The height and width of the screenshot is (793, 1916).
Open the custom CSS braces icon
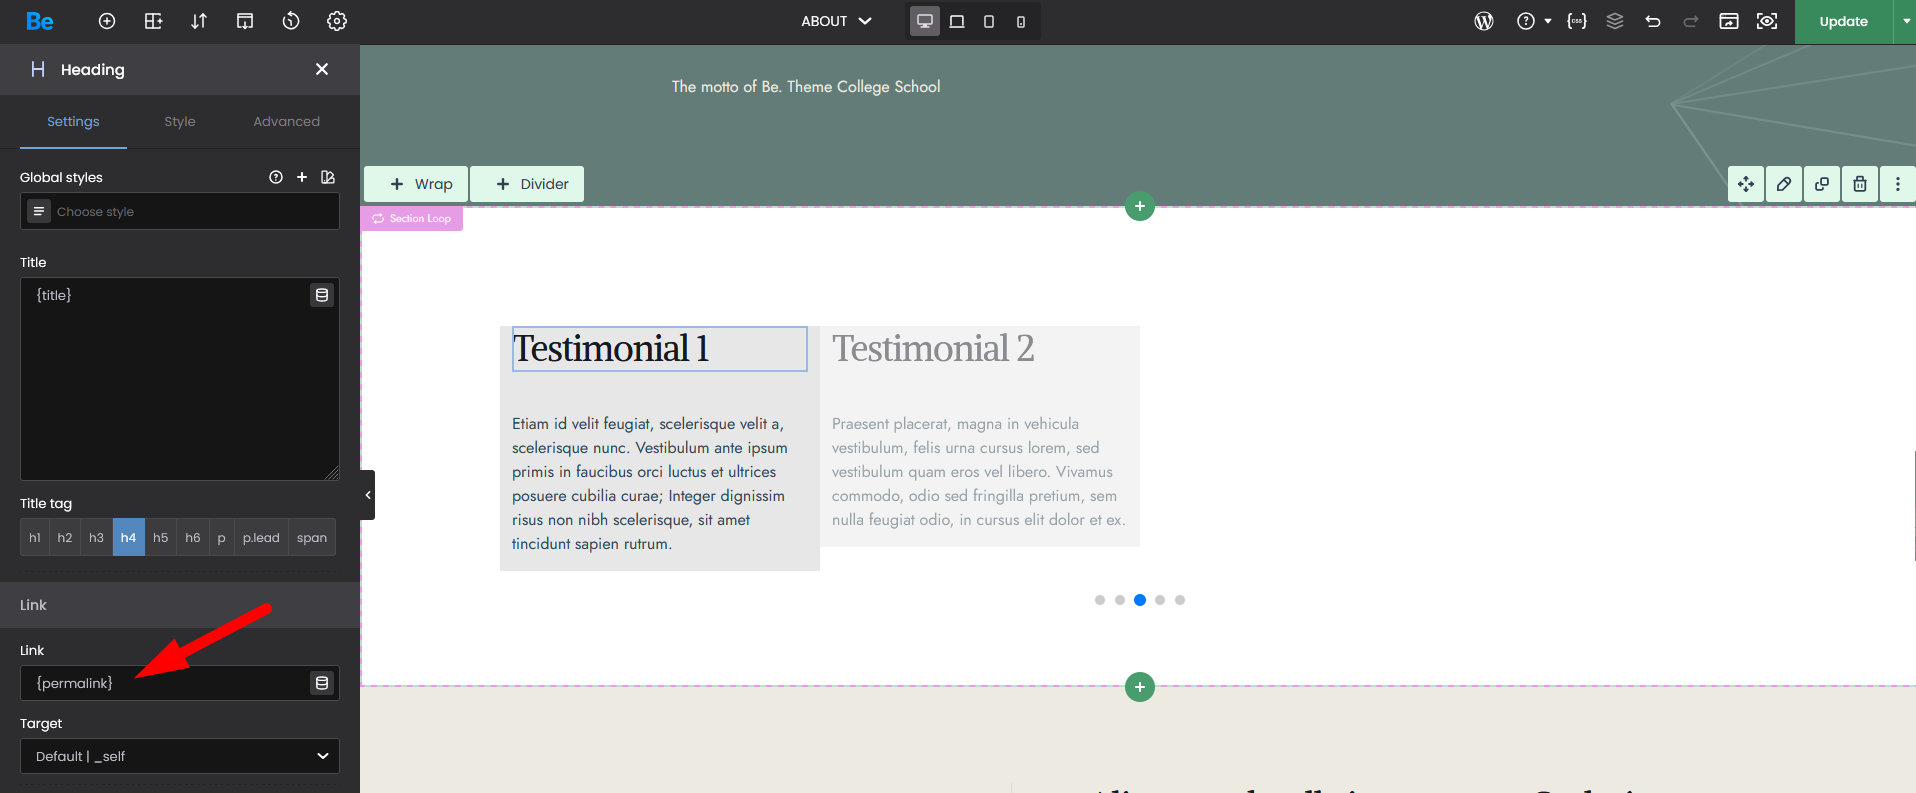point(1577,21)
